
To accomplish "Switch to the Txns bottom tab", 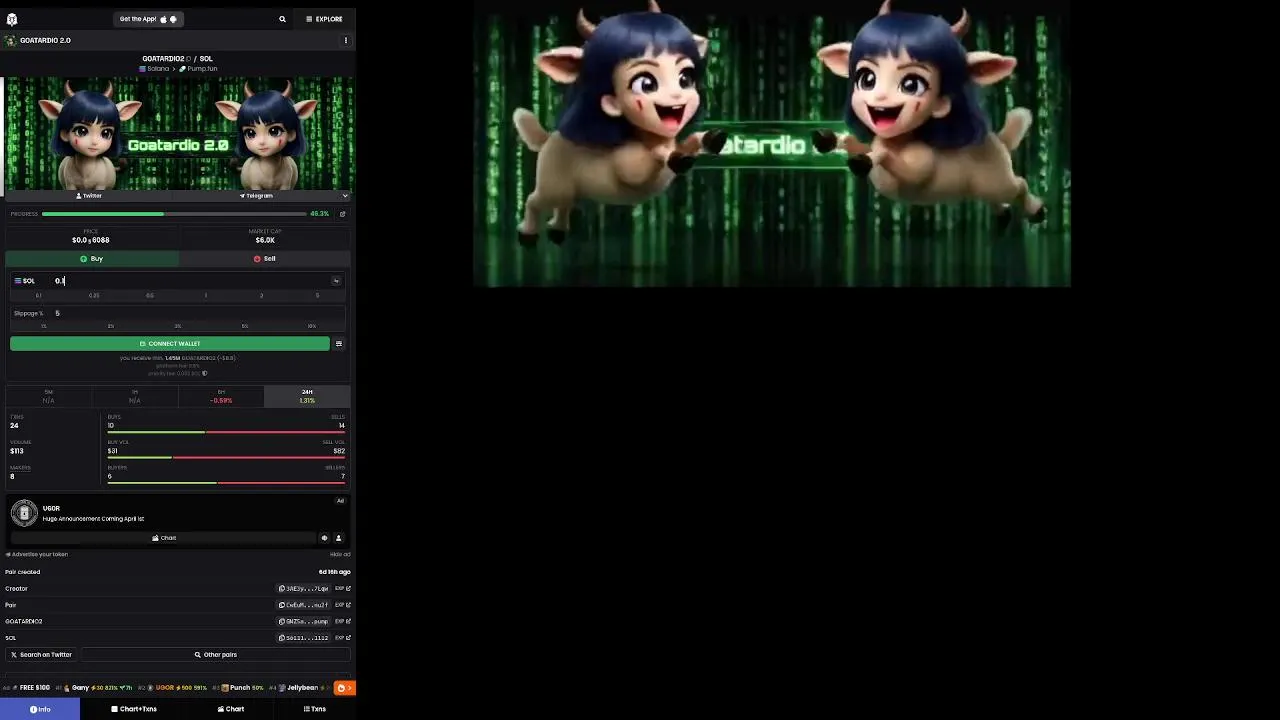I will (x=315, y=709).
